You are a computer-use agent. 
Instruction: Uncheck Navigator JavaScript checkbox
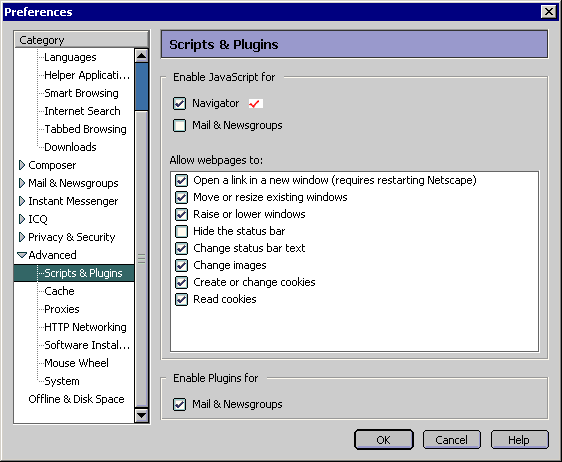coord(179,104)
